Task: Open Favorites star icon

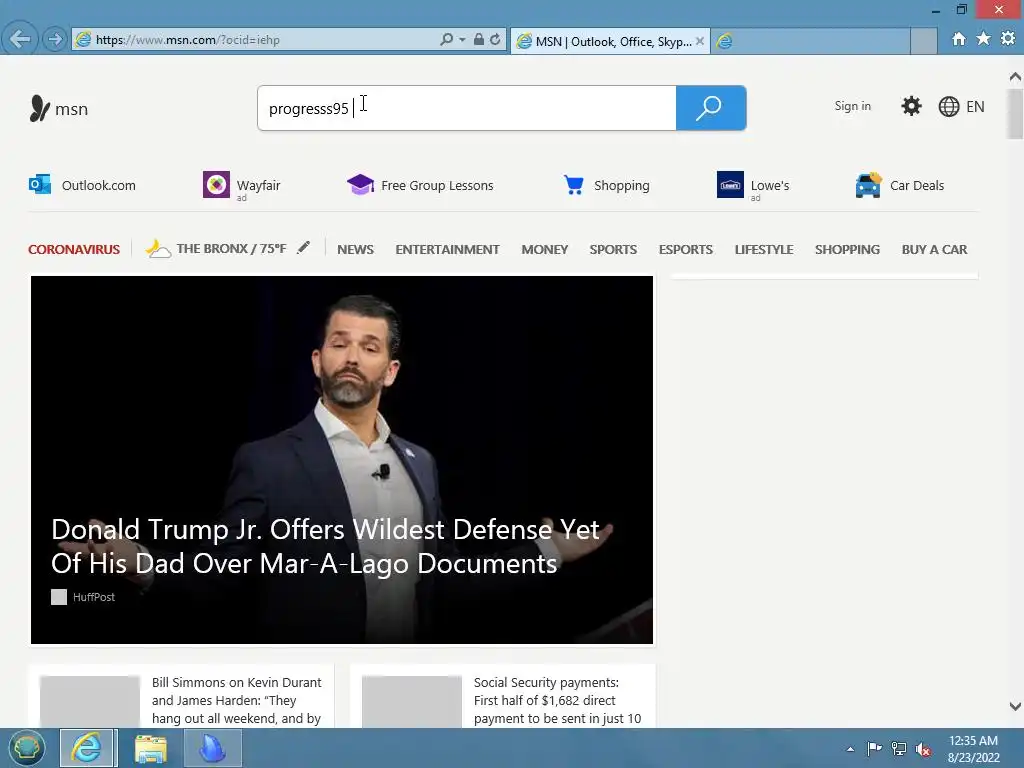Action: click(x=984, y=39)
